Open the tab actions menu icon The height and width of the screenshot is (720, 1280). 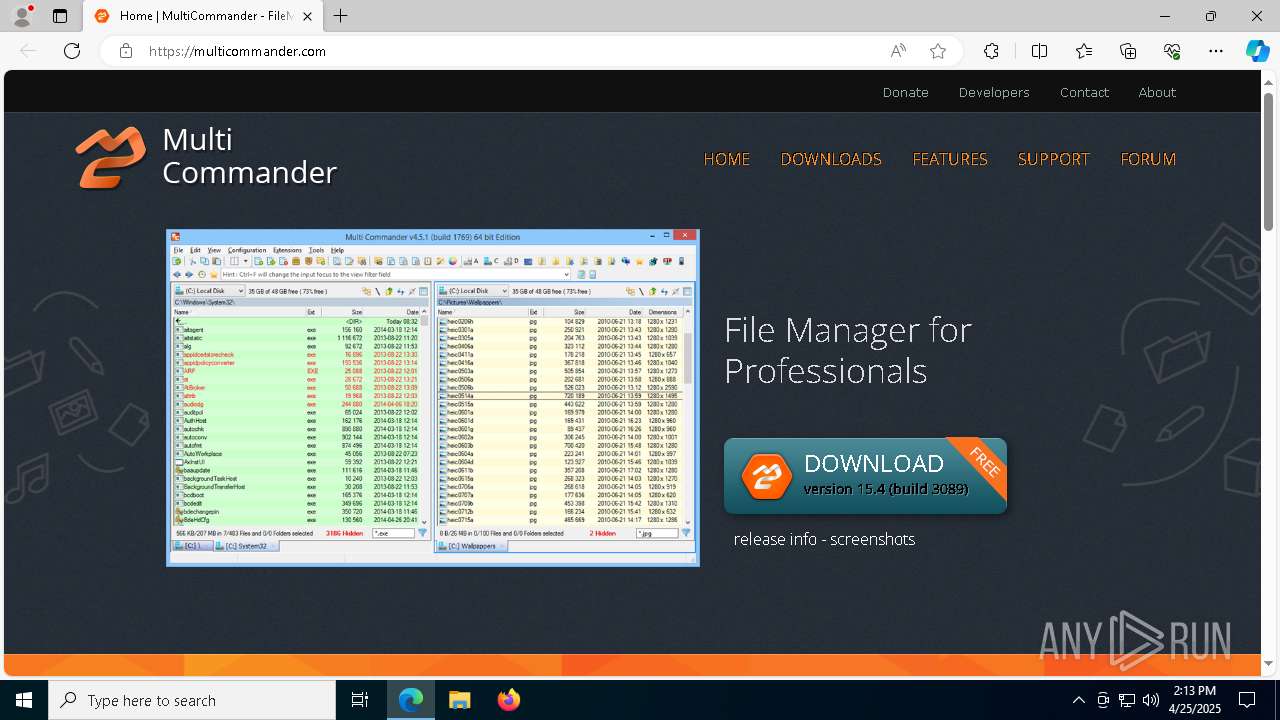click(x=60, y=16)
